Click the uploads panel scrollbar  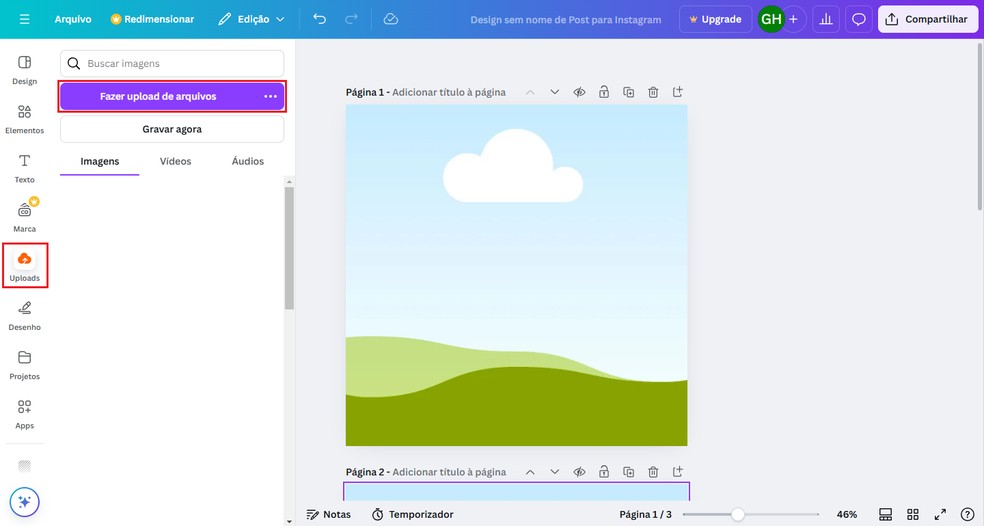289,248
